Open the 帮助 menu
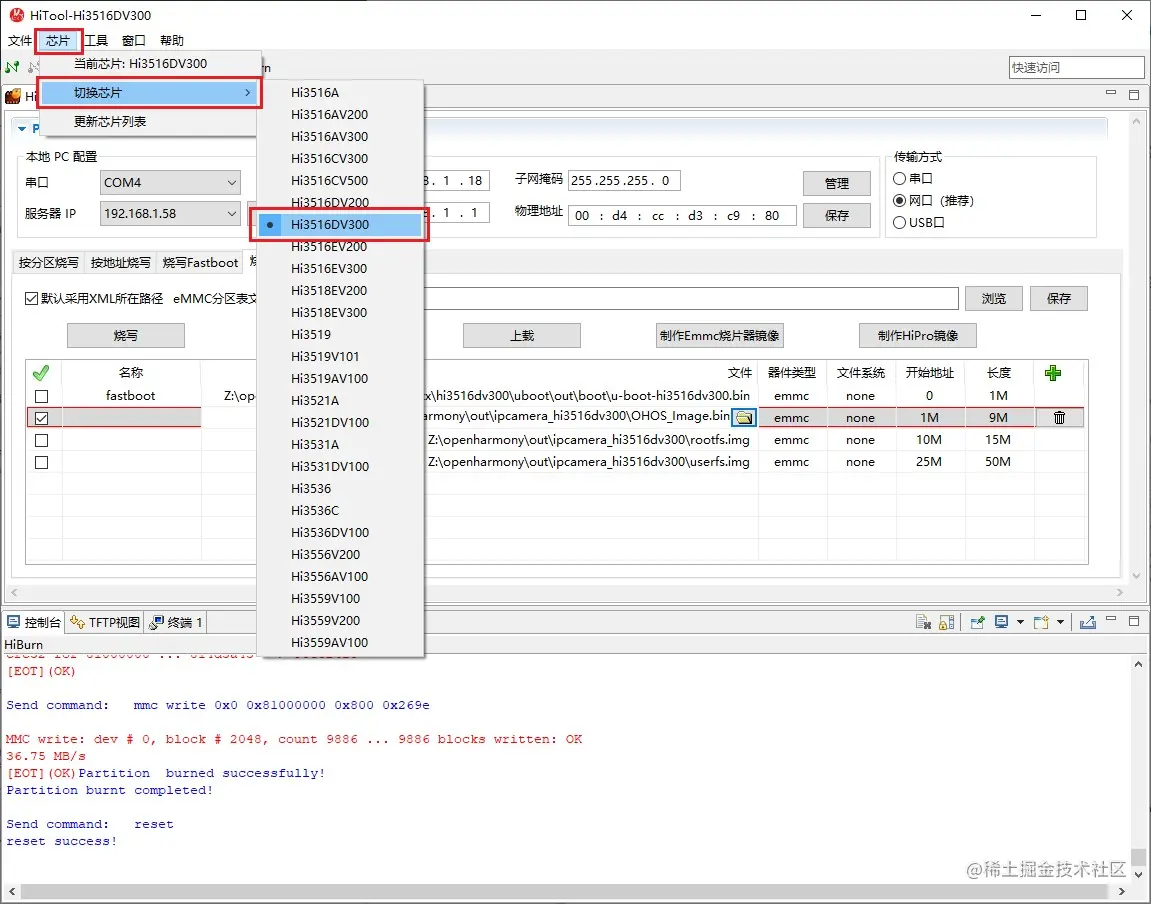The height and width of the screenshot is (904, 1151). 172,40
